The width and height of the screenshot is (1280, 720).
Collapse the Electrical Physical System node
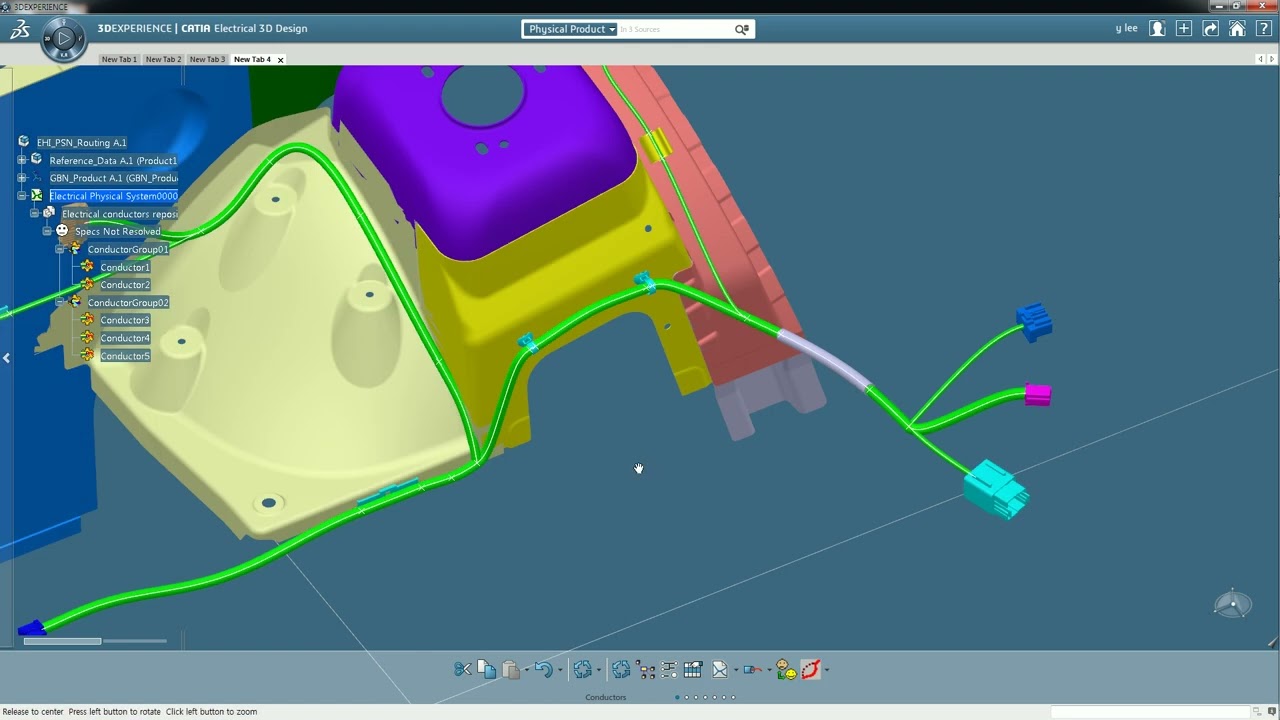point(22,196)
